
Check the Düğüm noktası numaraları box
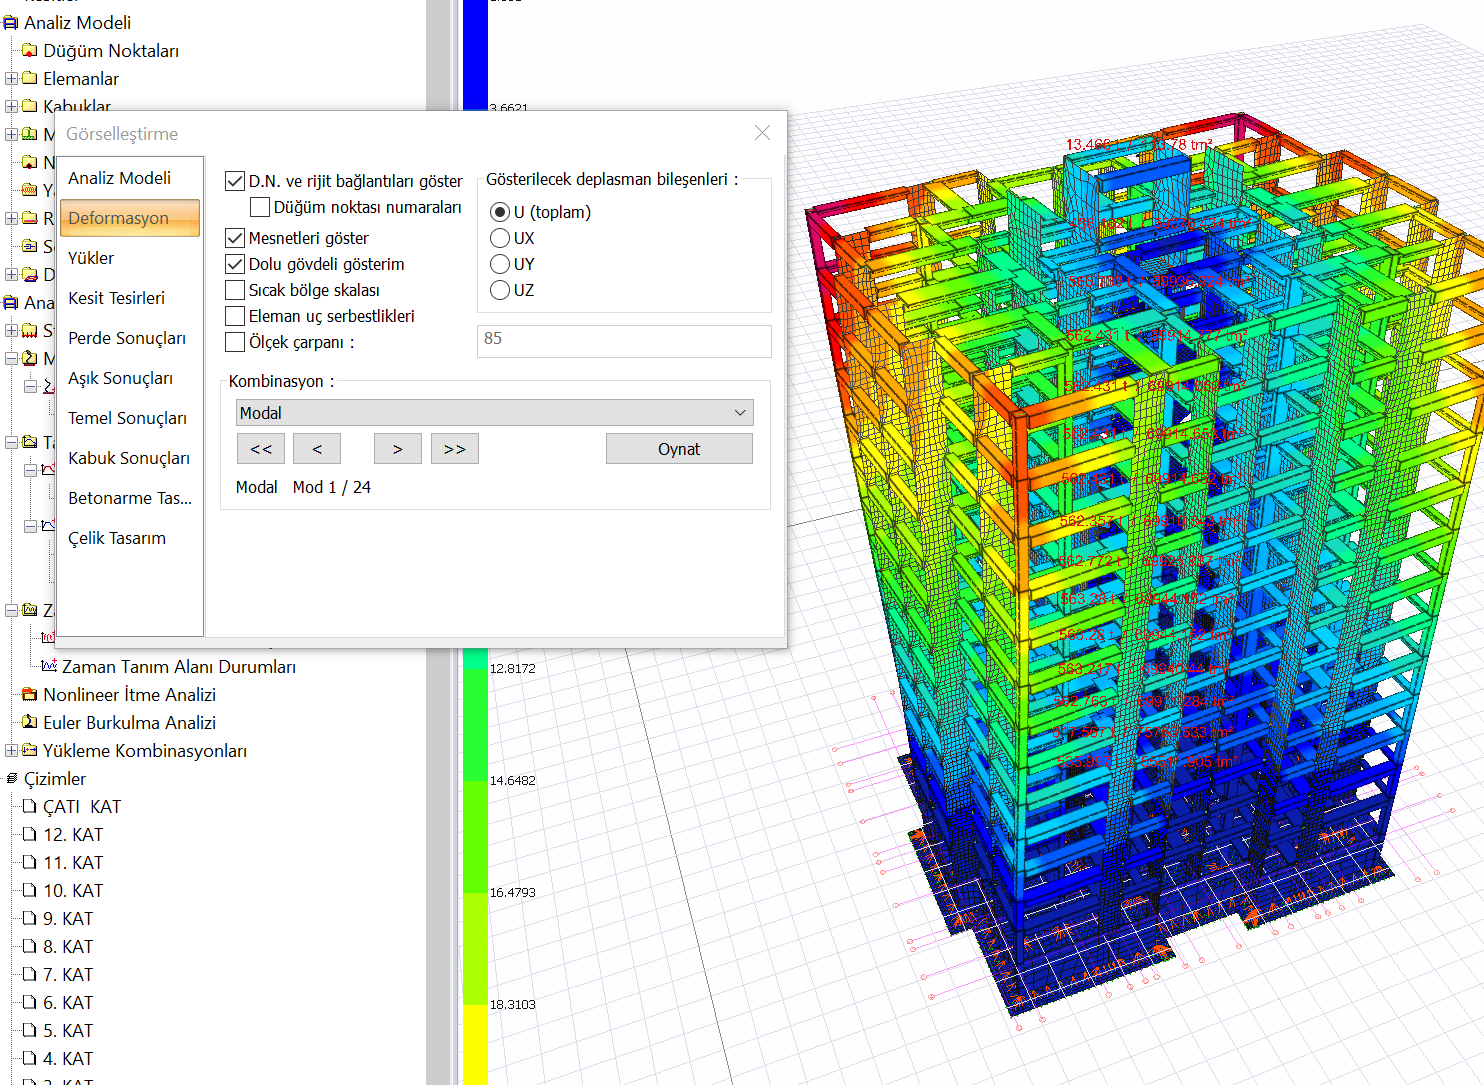pos(260,207)
